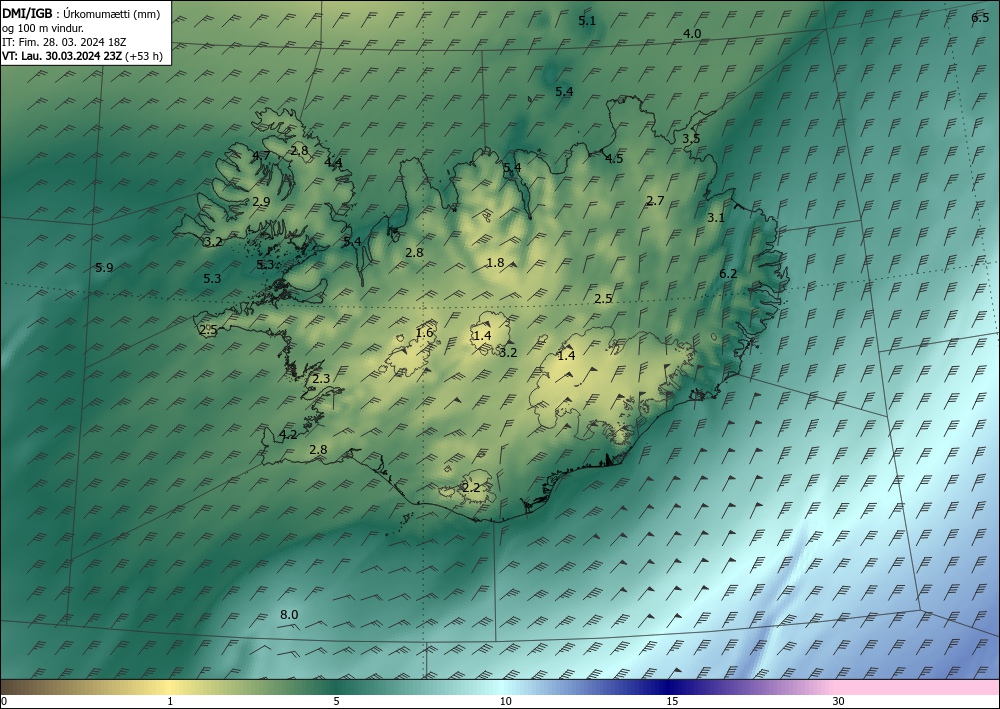1000x709 pixels.
Task: Click the 1 label on the colour scale
Action: tap(170, 701)
